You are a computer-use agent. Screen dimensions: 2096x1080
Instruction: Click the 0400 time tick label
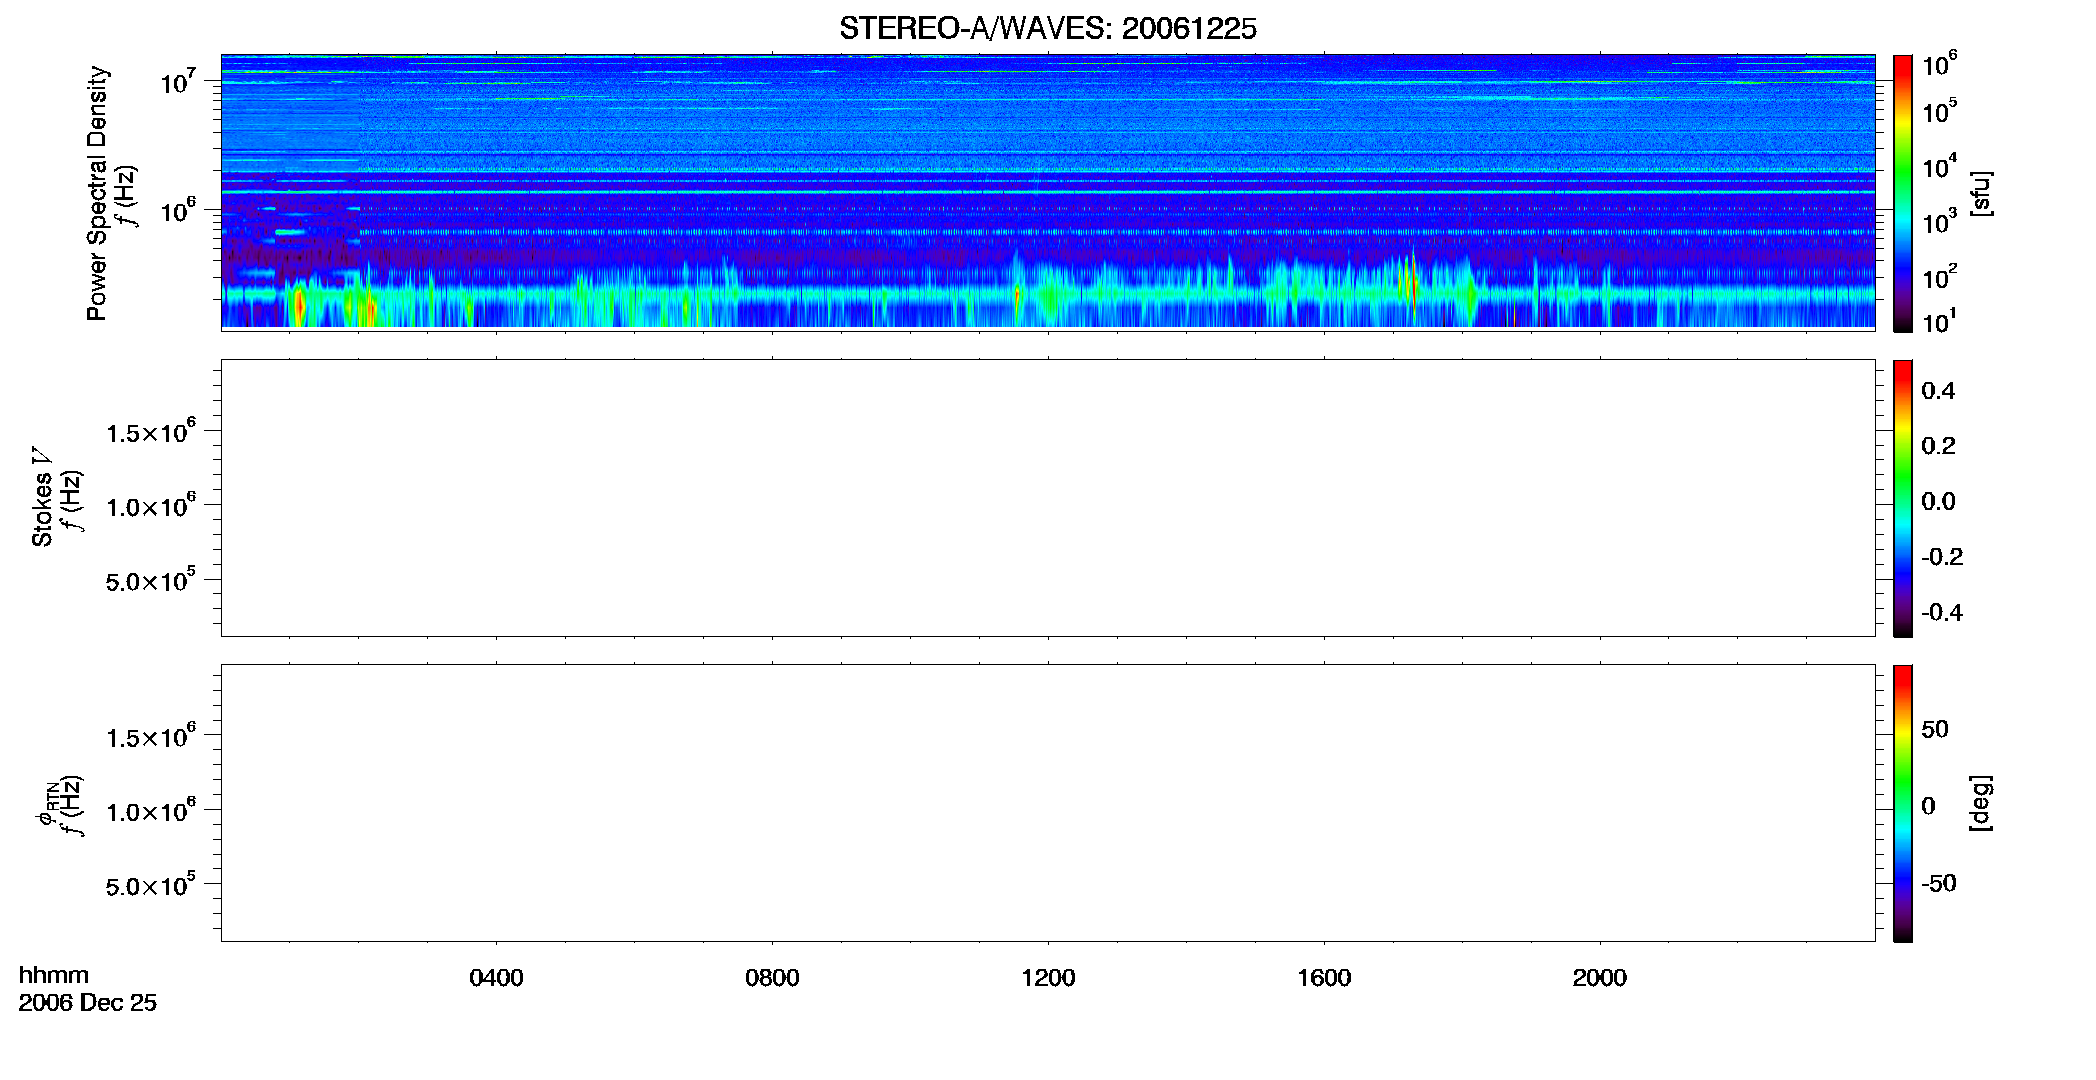496,978
